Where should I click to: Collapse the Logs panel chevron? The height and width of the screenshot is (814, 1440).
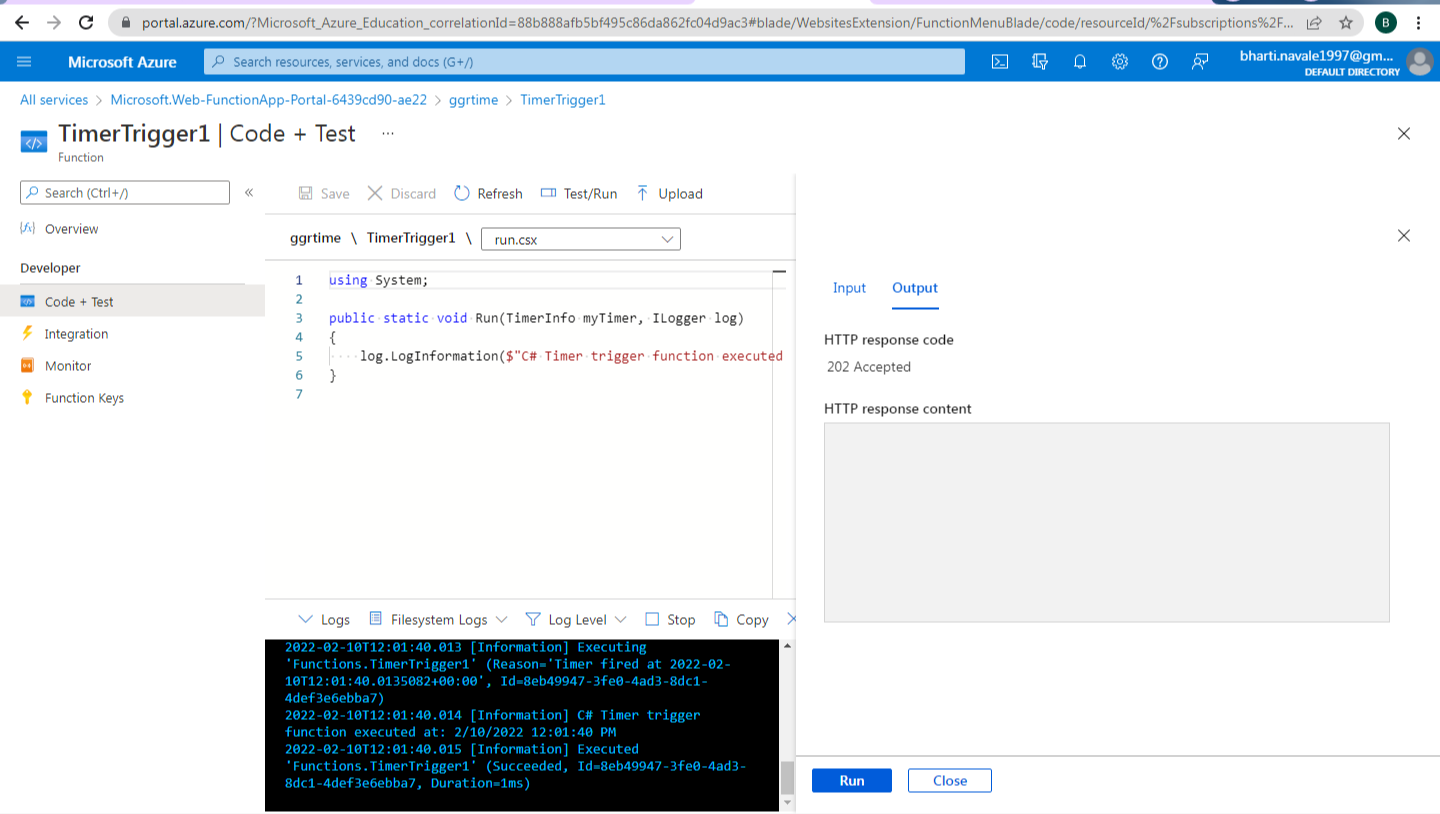click(x=306, y=619)
